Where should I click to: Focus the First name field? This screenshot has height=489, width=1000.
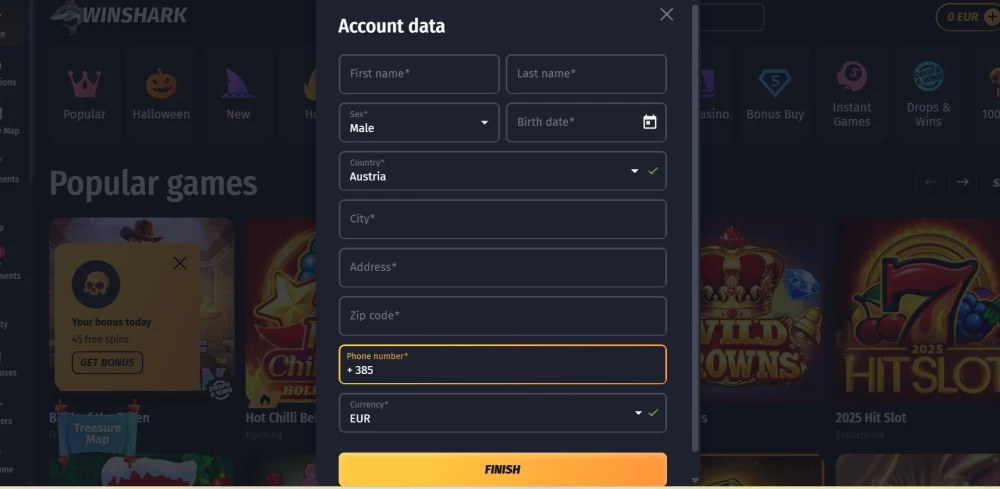pyautogui.click(x=419, y=74)
